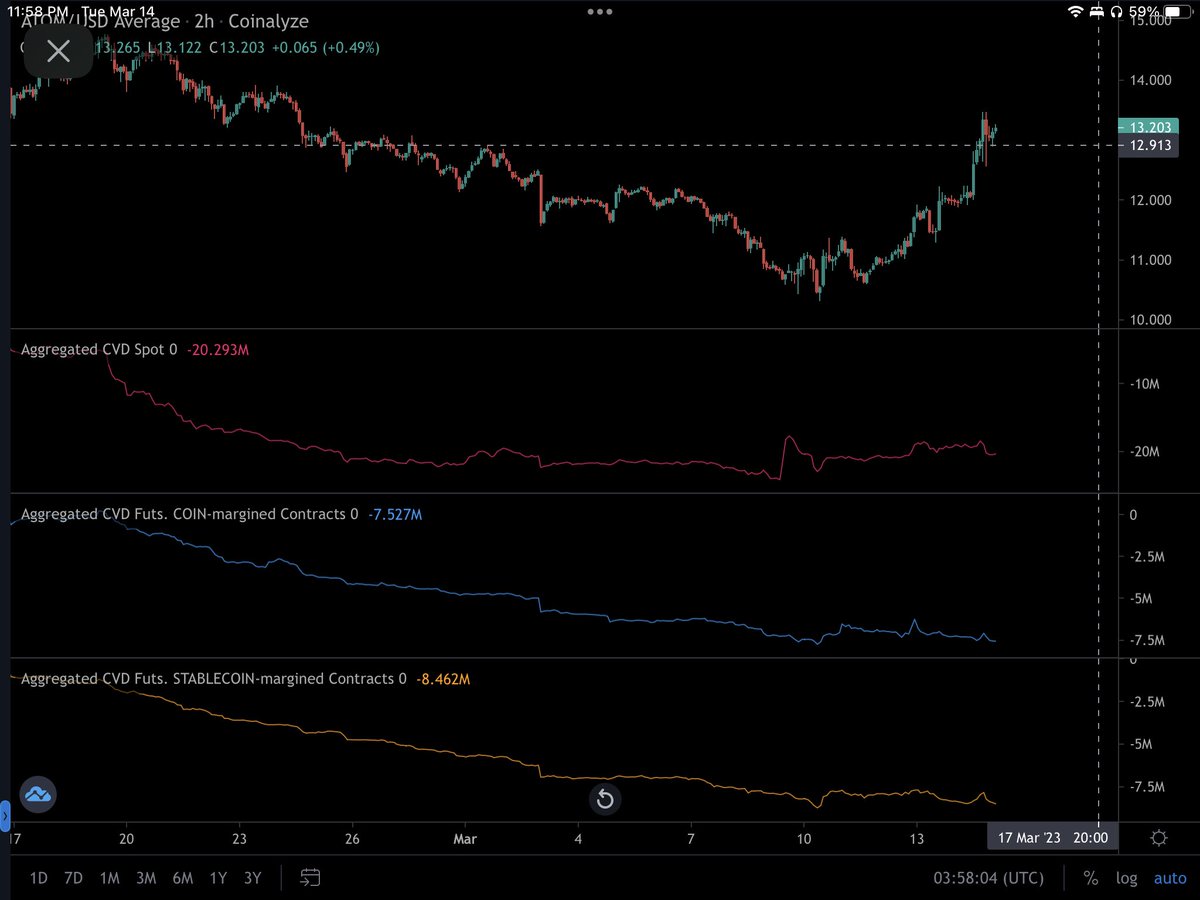Screen dimensions: 1200x900
Task: Select the 7D time range
Action: (73, 878)
